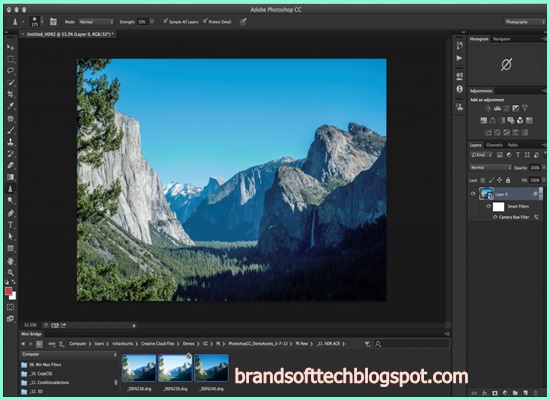Viewport: 550px width, 400px height.
Task: Go back in Mini Bridge
Action: click(x=23, y=344)
